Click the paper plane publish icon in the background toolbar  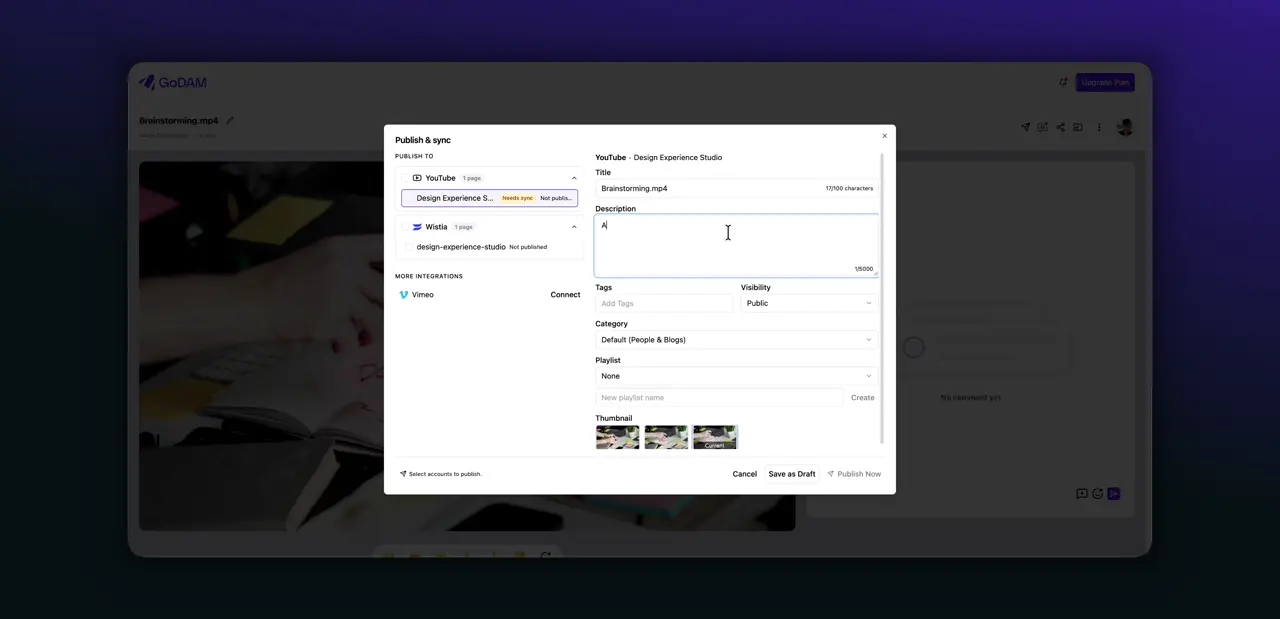coord(1025,127)
